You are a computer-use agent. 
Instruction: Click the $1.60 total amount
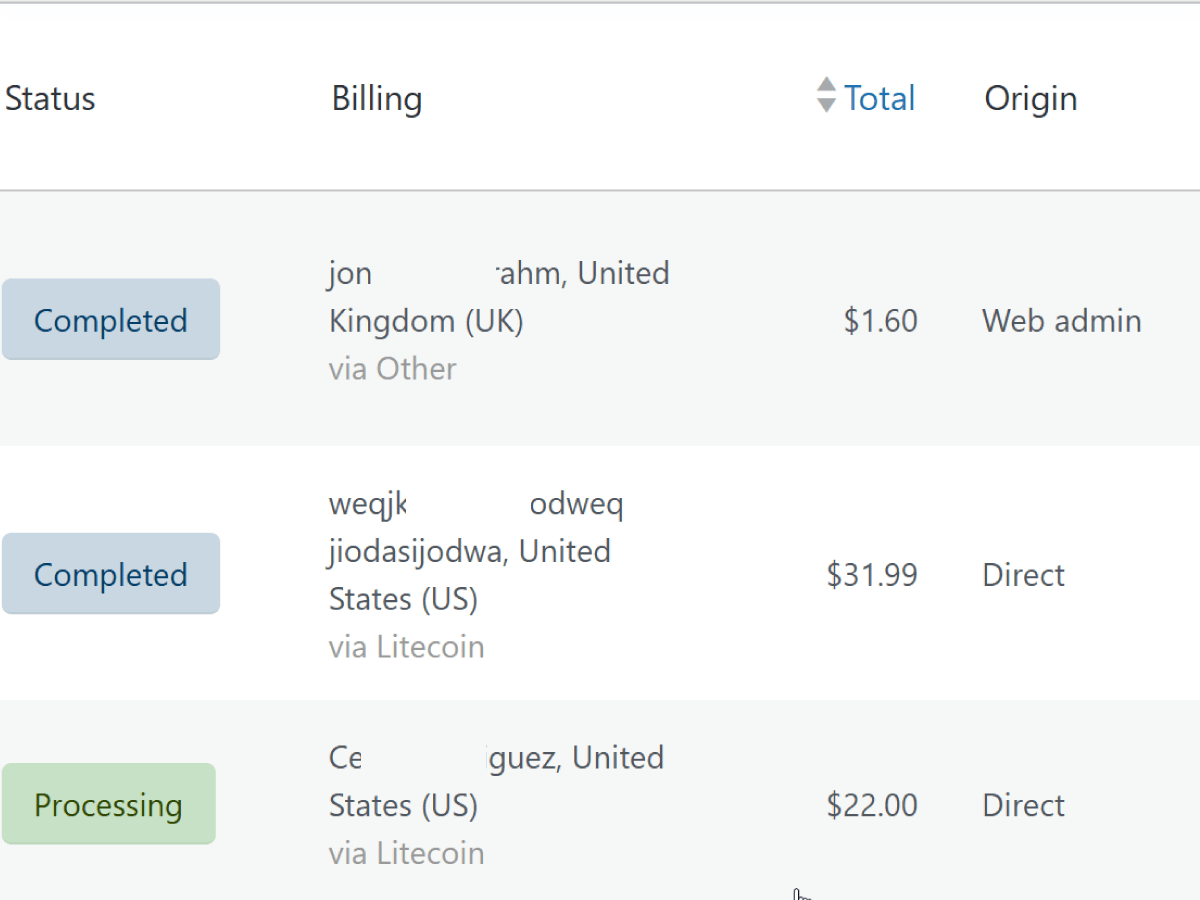click(x=880, y=320)
